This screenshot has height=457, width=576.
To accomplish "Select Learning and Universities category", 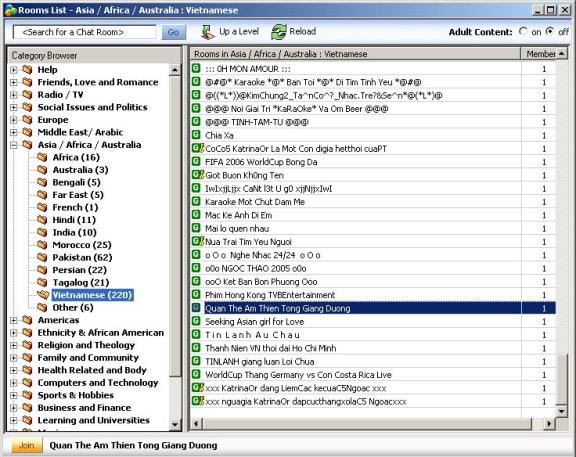I will coord(94,420).
